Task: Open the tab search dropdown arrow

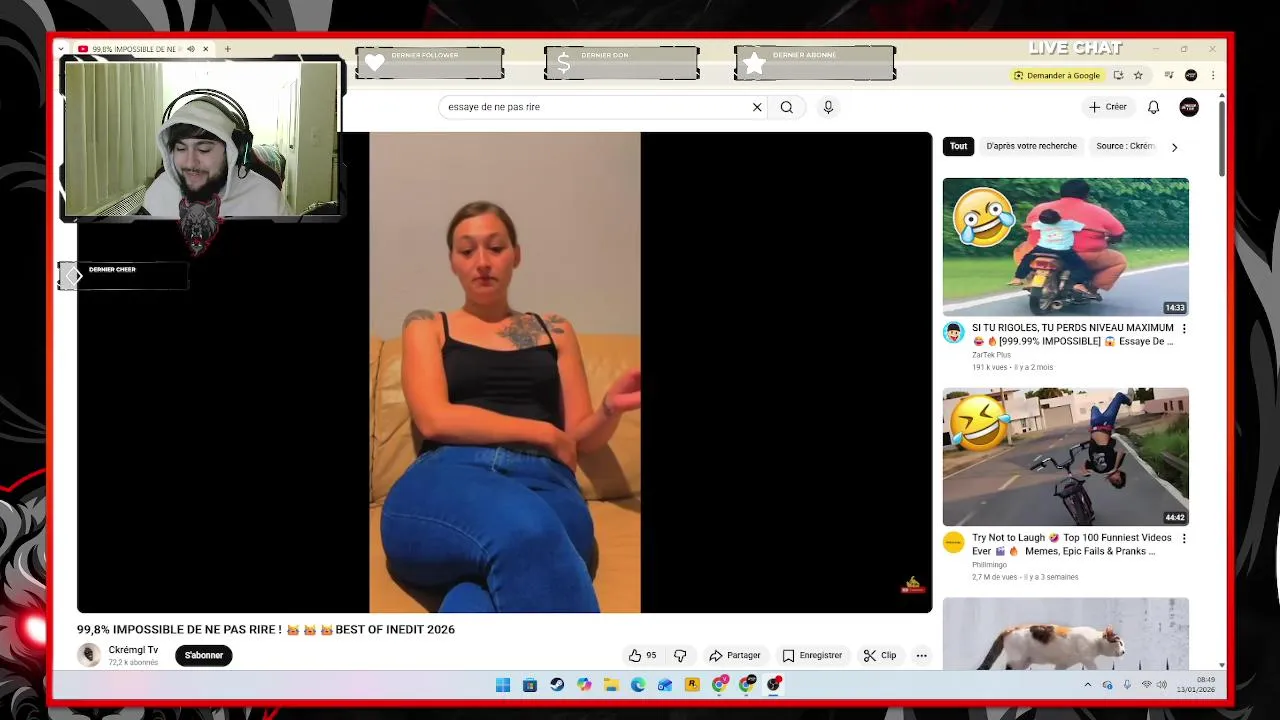Action: [x=61, y=49]
